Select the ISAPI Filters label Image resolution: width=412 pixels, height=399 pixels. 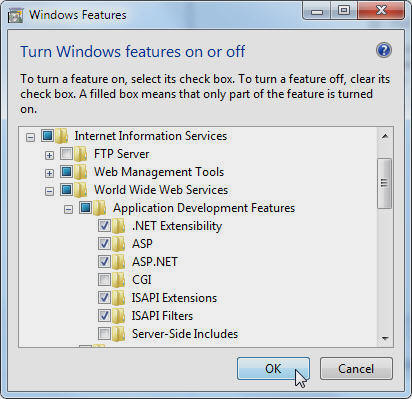[x=162, y=316]
